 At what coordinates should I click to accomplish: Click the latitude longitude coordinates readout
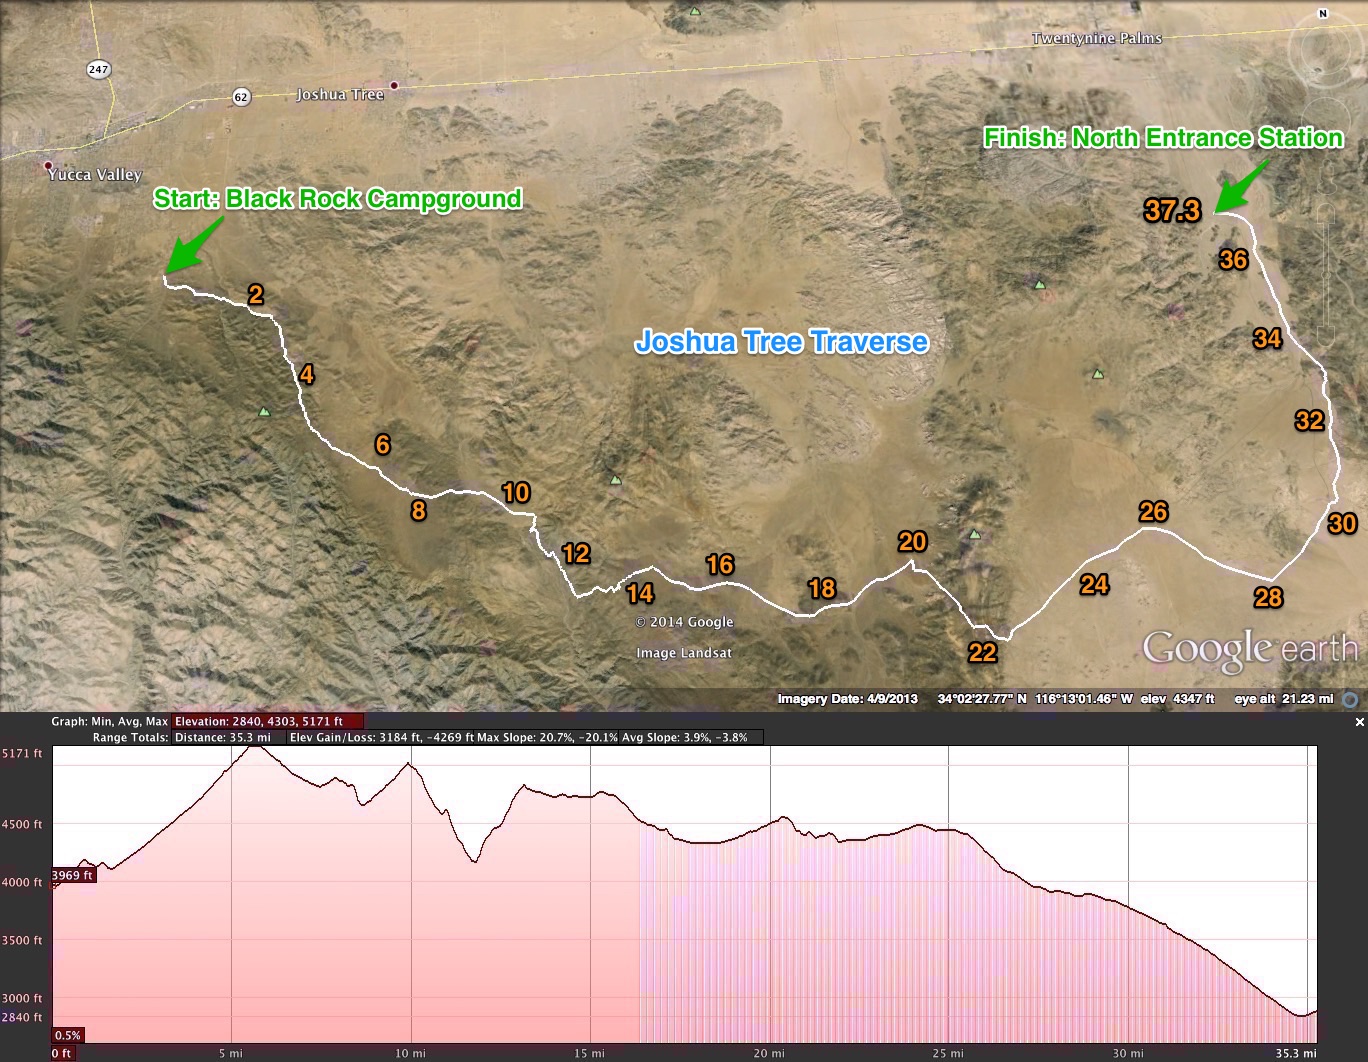1035,699
